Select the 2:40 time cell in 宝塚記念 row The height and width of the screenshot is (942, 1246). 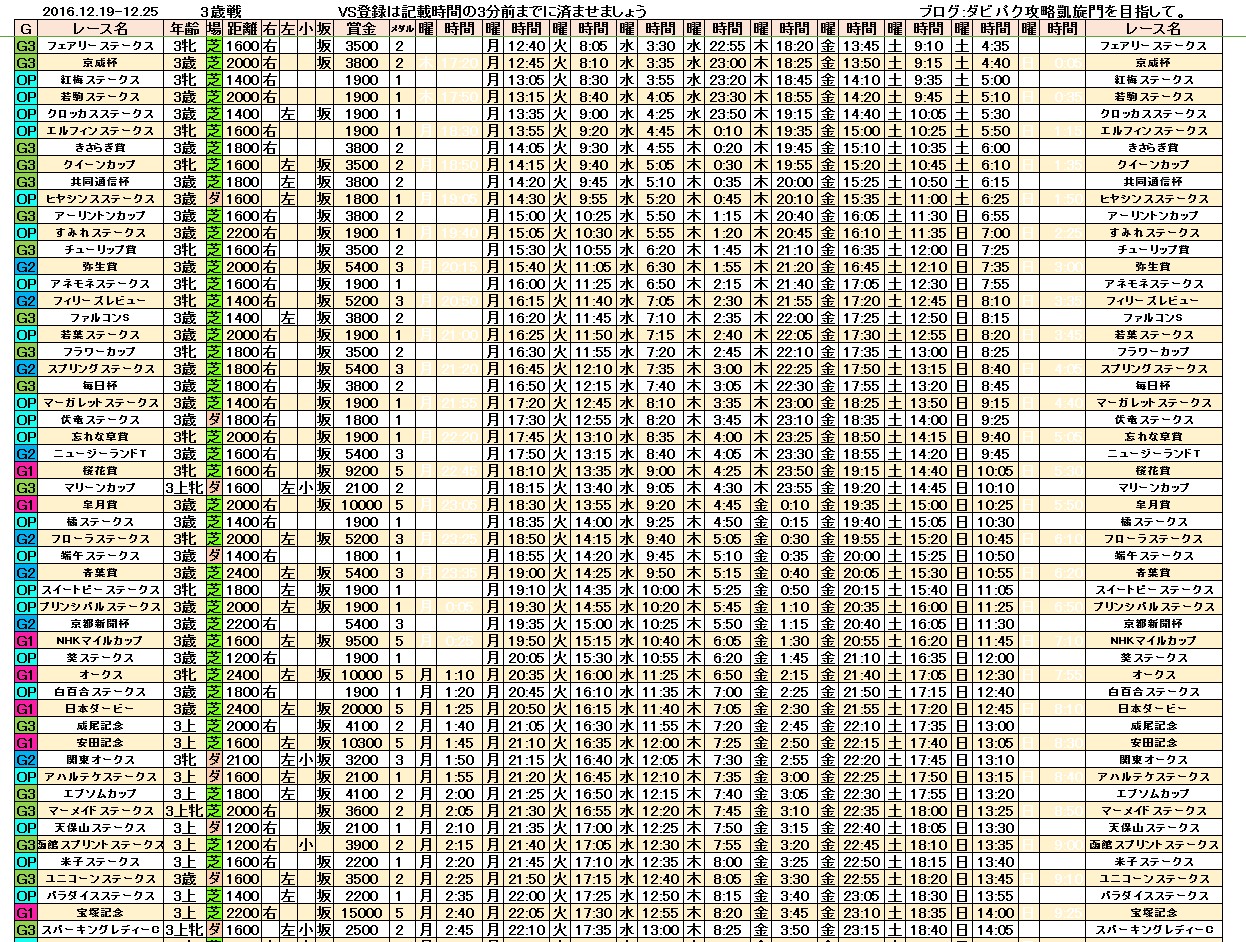(x=458, y=913)
